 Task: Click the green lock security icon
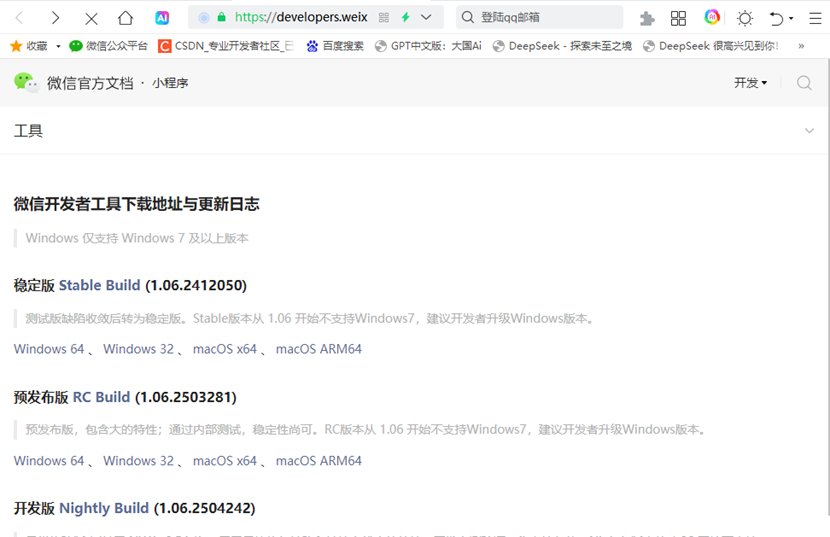pyautogui.click(x=222, y=17)
